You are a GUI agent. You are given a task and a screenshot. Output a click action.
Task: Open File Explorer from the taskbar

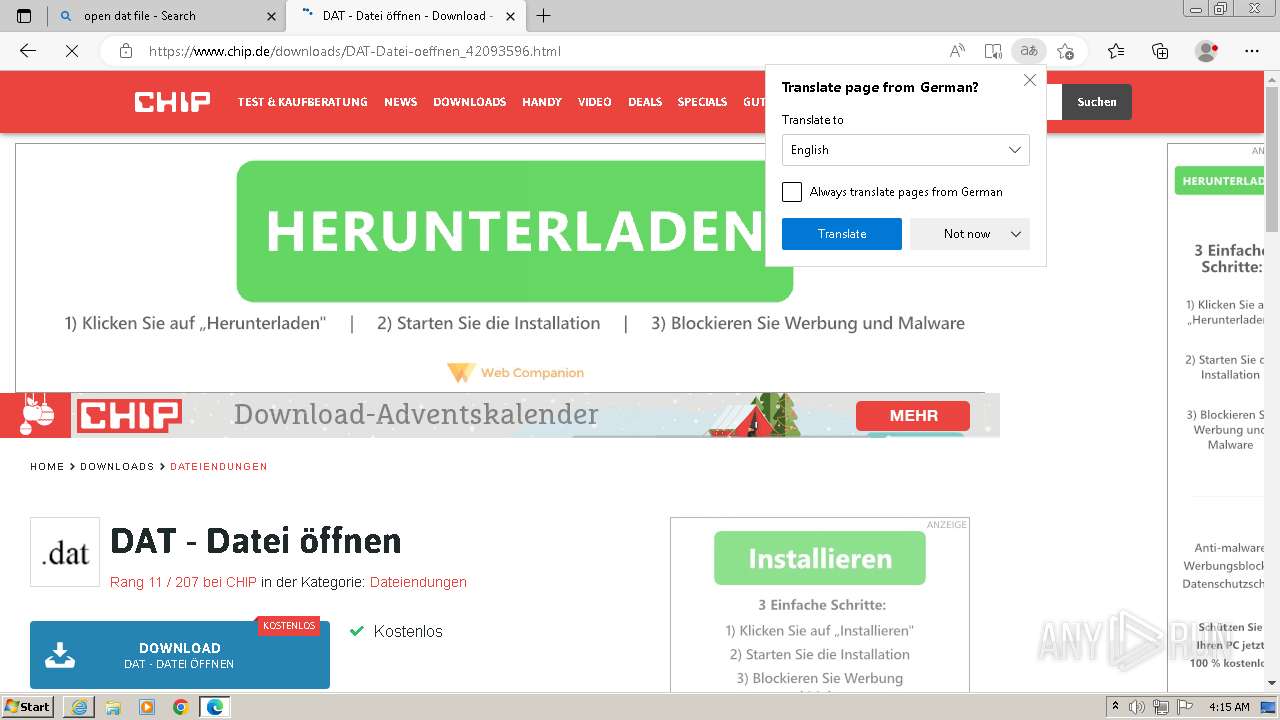[x=113, y=707]
